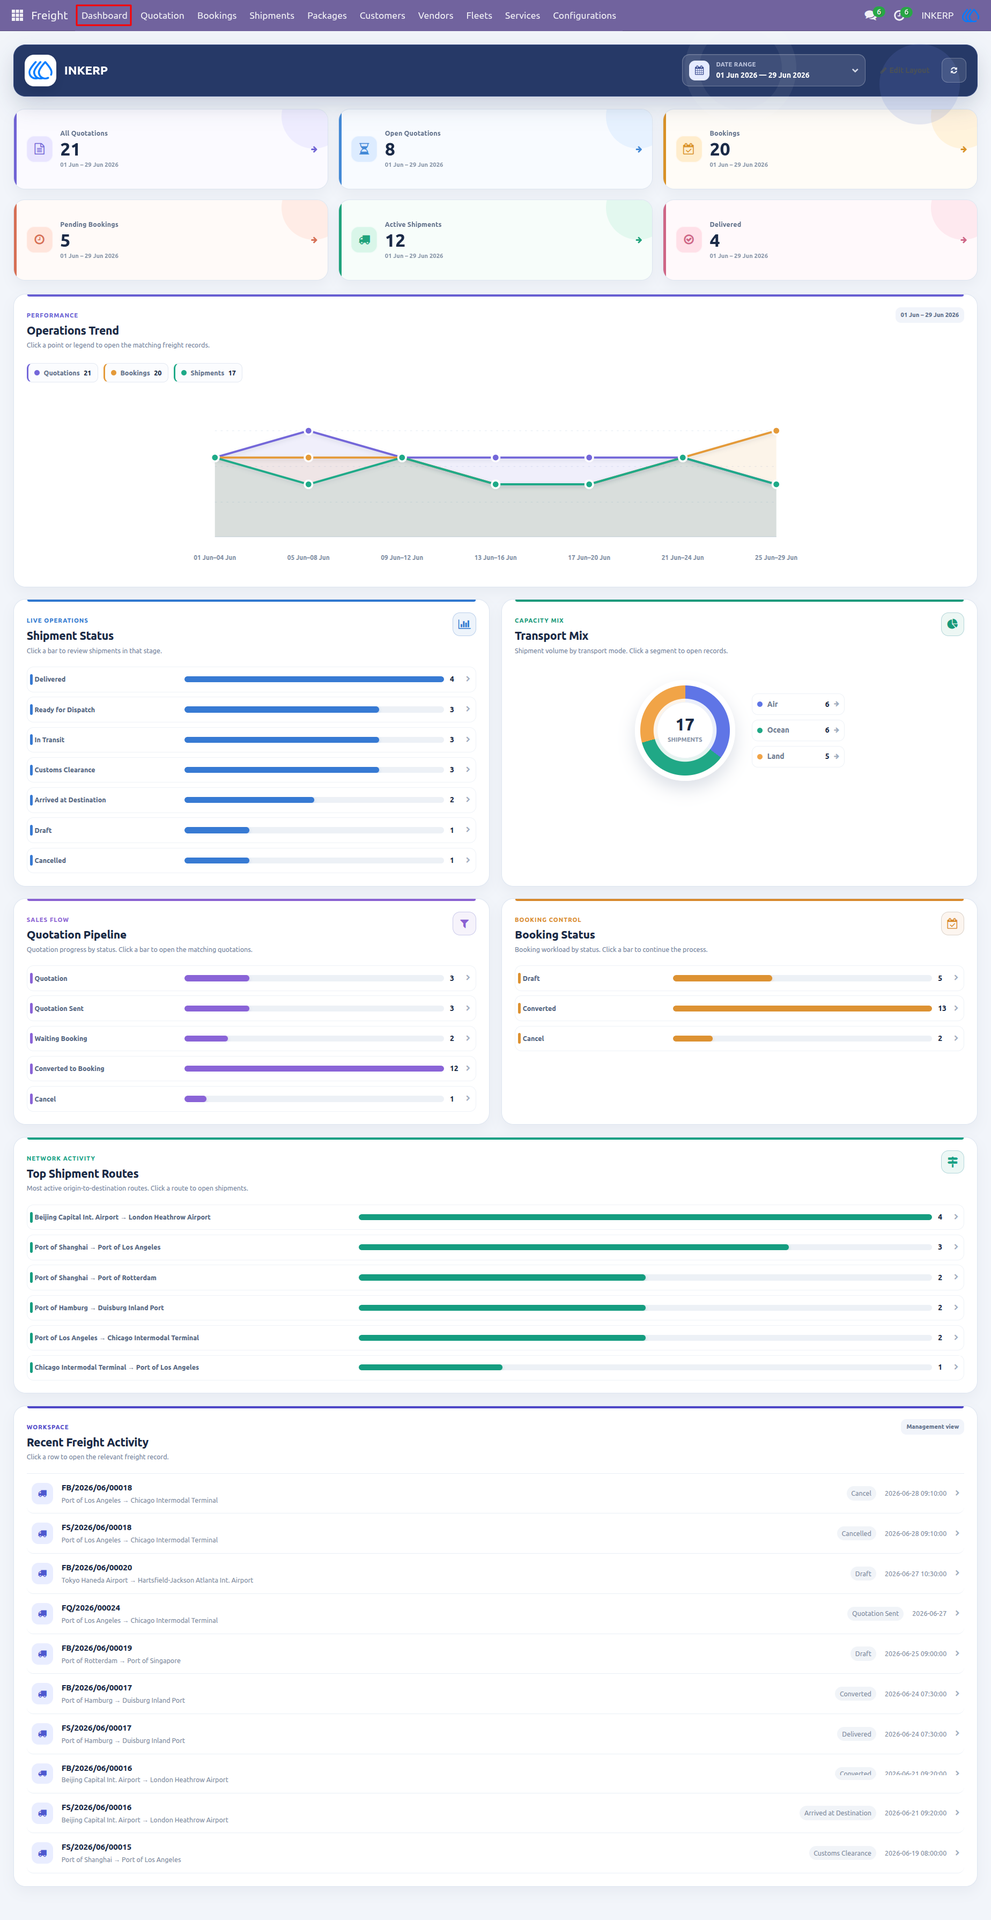Expand the Converted booking status row chevron
The width and height of the screenshot is (991, 1920).
click(x=956, y=1008)
